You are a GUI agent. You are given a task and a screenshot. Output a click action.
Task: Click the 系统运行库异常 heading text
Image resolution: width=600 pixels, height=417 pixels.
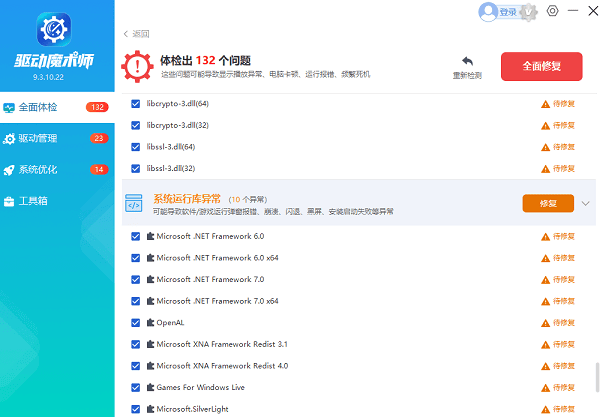pos(187,199)
